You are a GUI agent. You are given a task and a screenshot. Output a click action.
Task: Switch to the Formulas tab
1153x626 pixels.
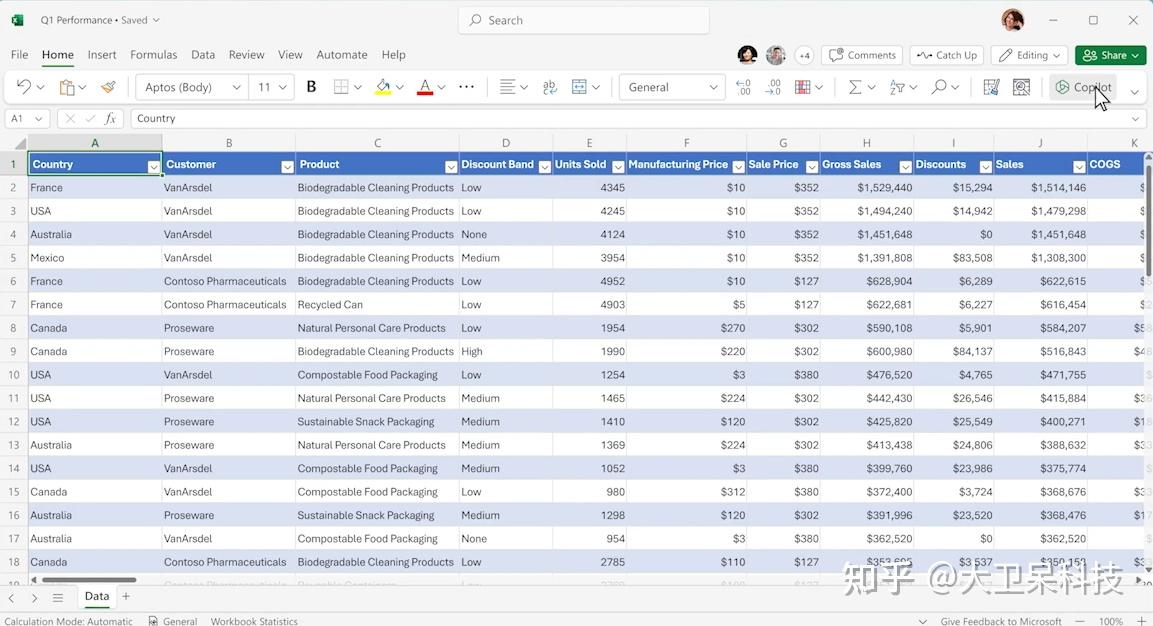pos(154,54)
